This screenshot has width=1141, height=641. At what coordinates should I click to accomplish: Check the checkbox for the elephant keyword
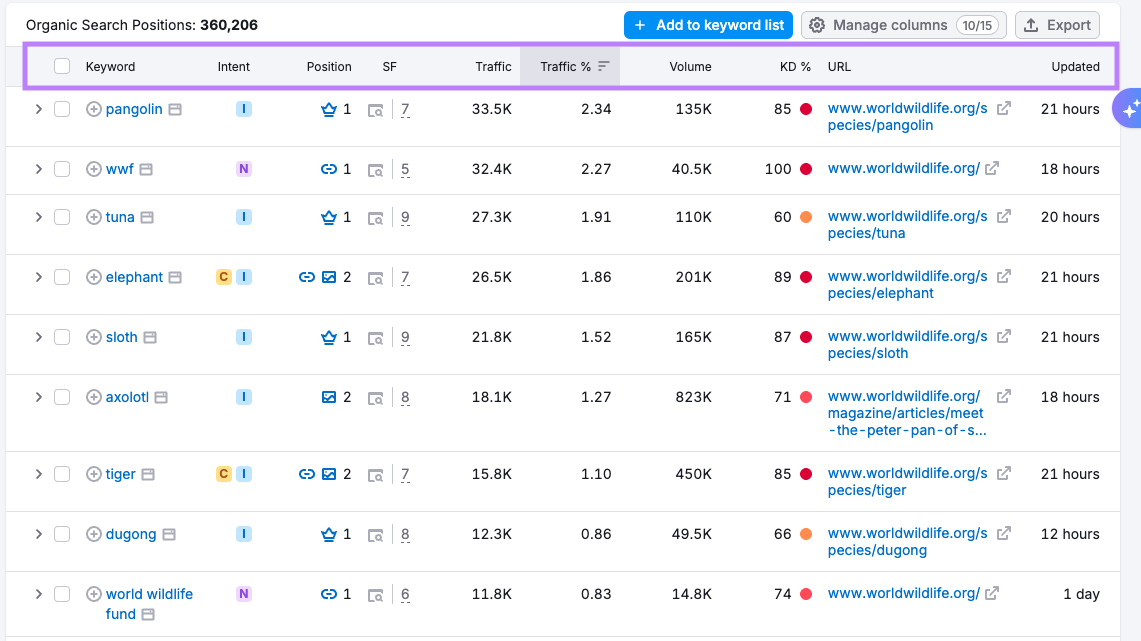(x=61, y=277)
